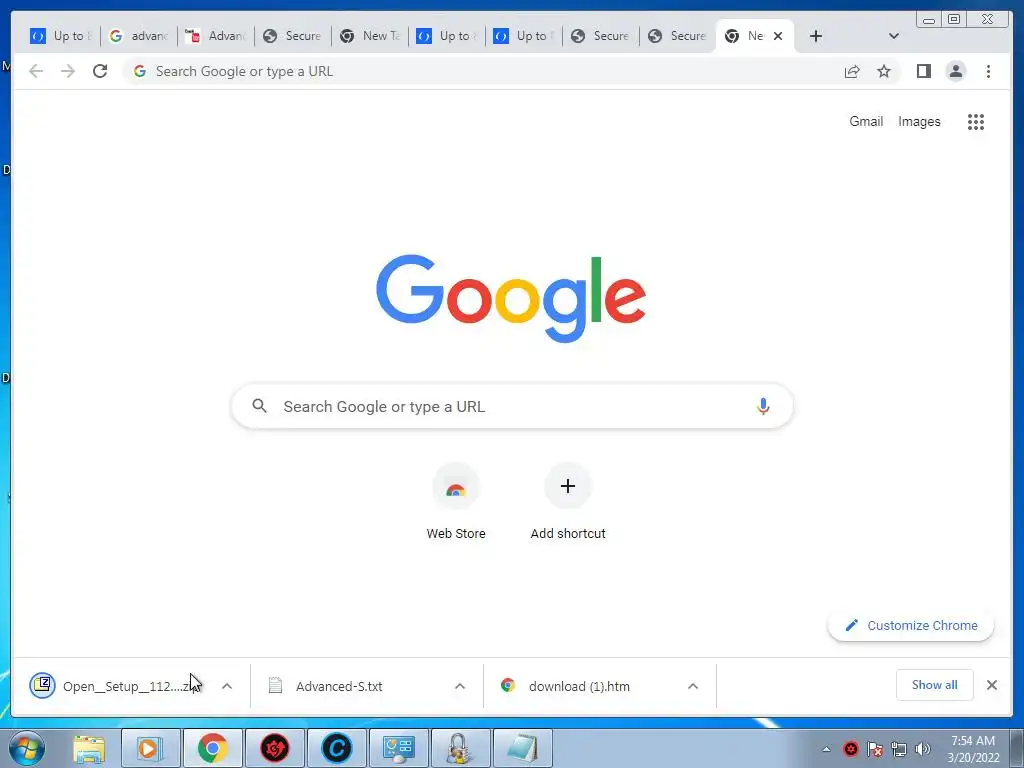The image size is (1024, 768).
Task: Open Windows Media Player from taskbar
Action: (150, 748)
